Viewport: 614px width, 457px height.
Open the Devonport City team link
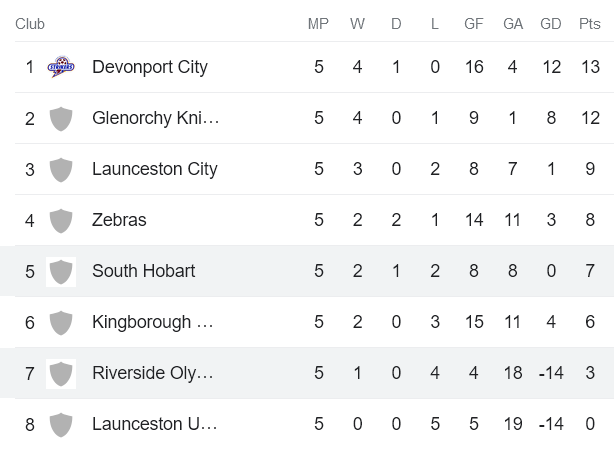tap(150, 67)
